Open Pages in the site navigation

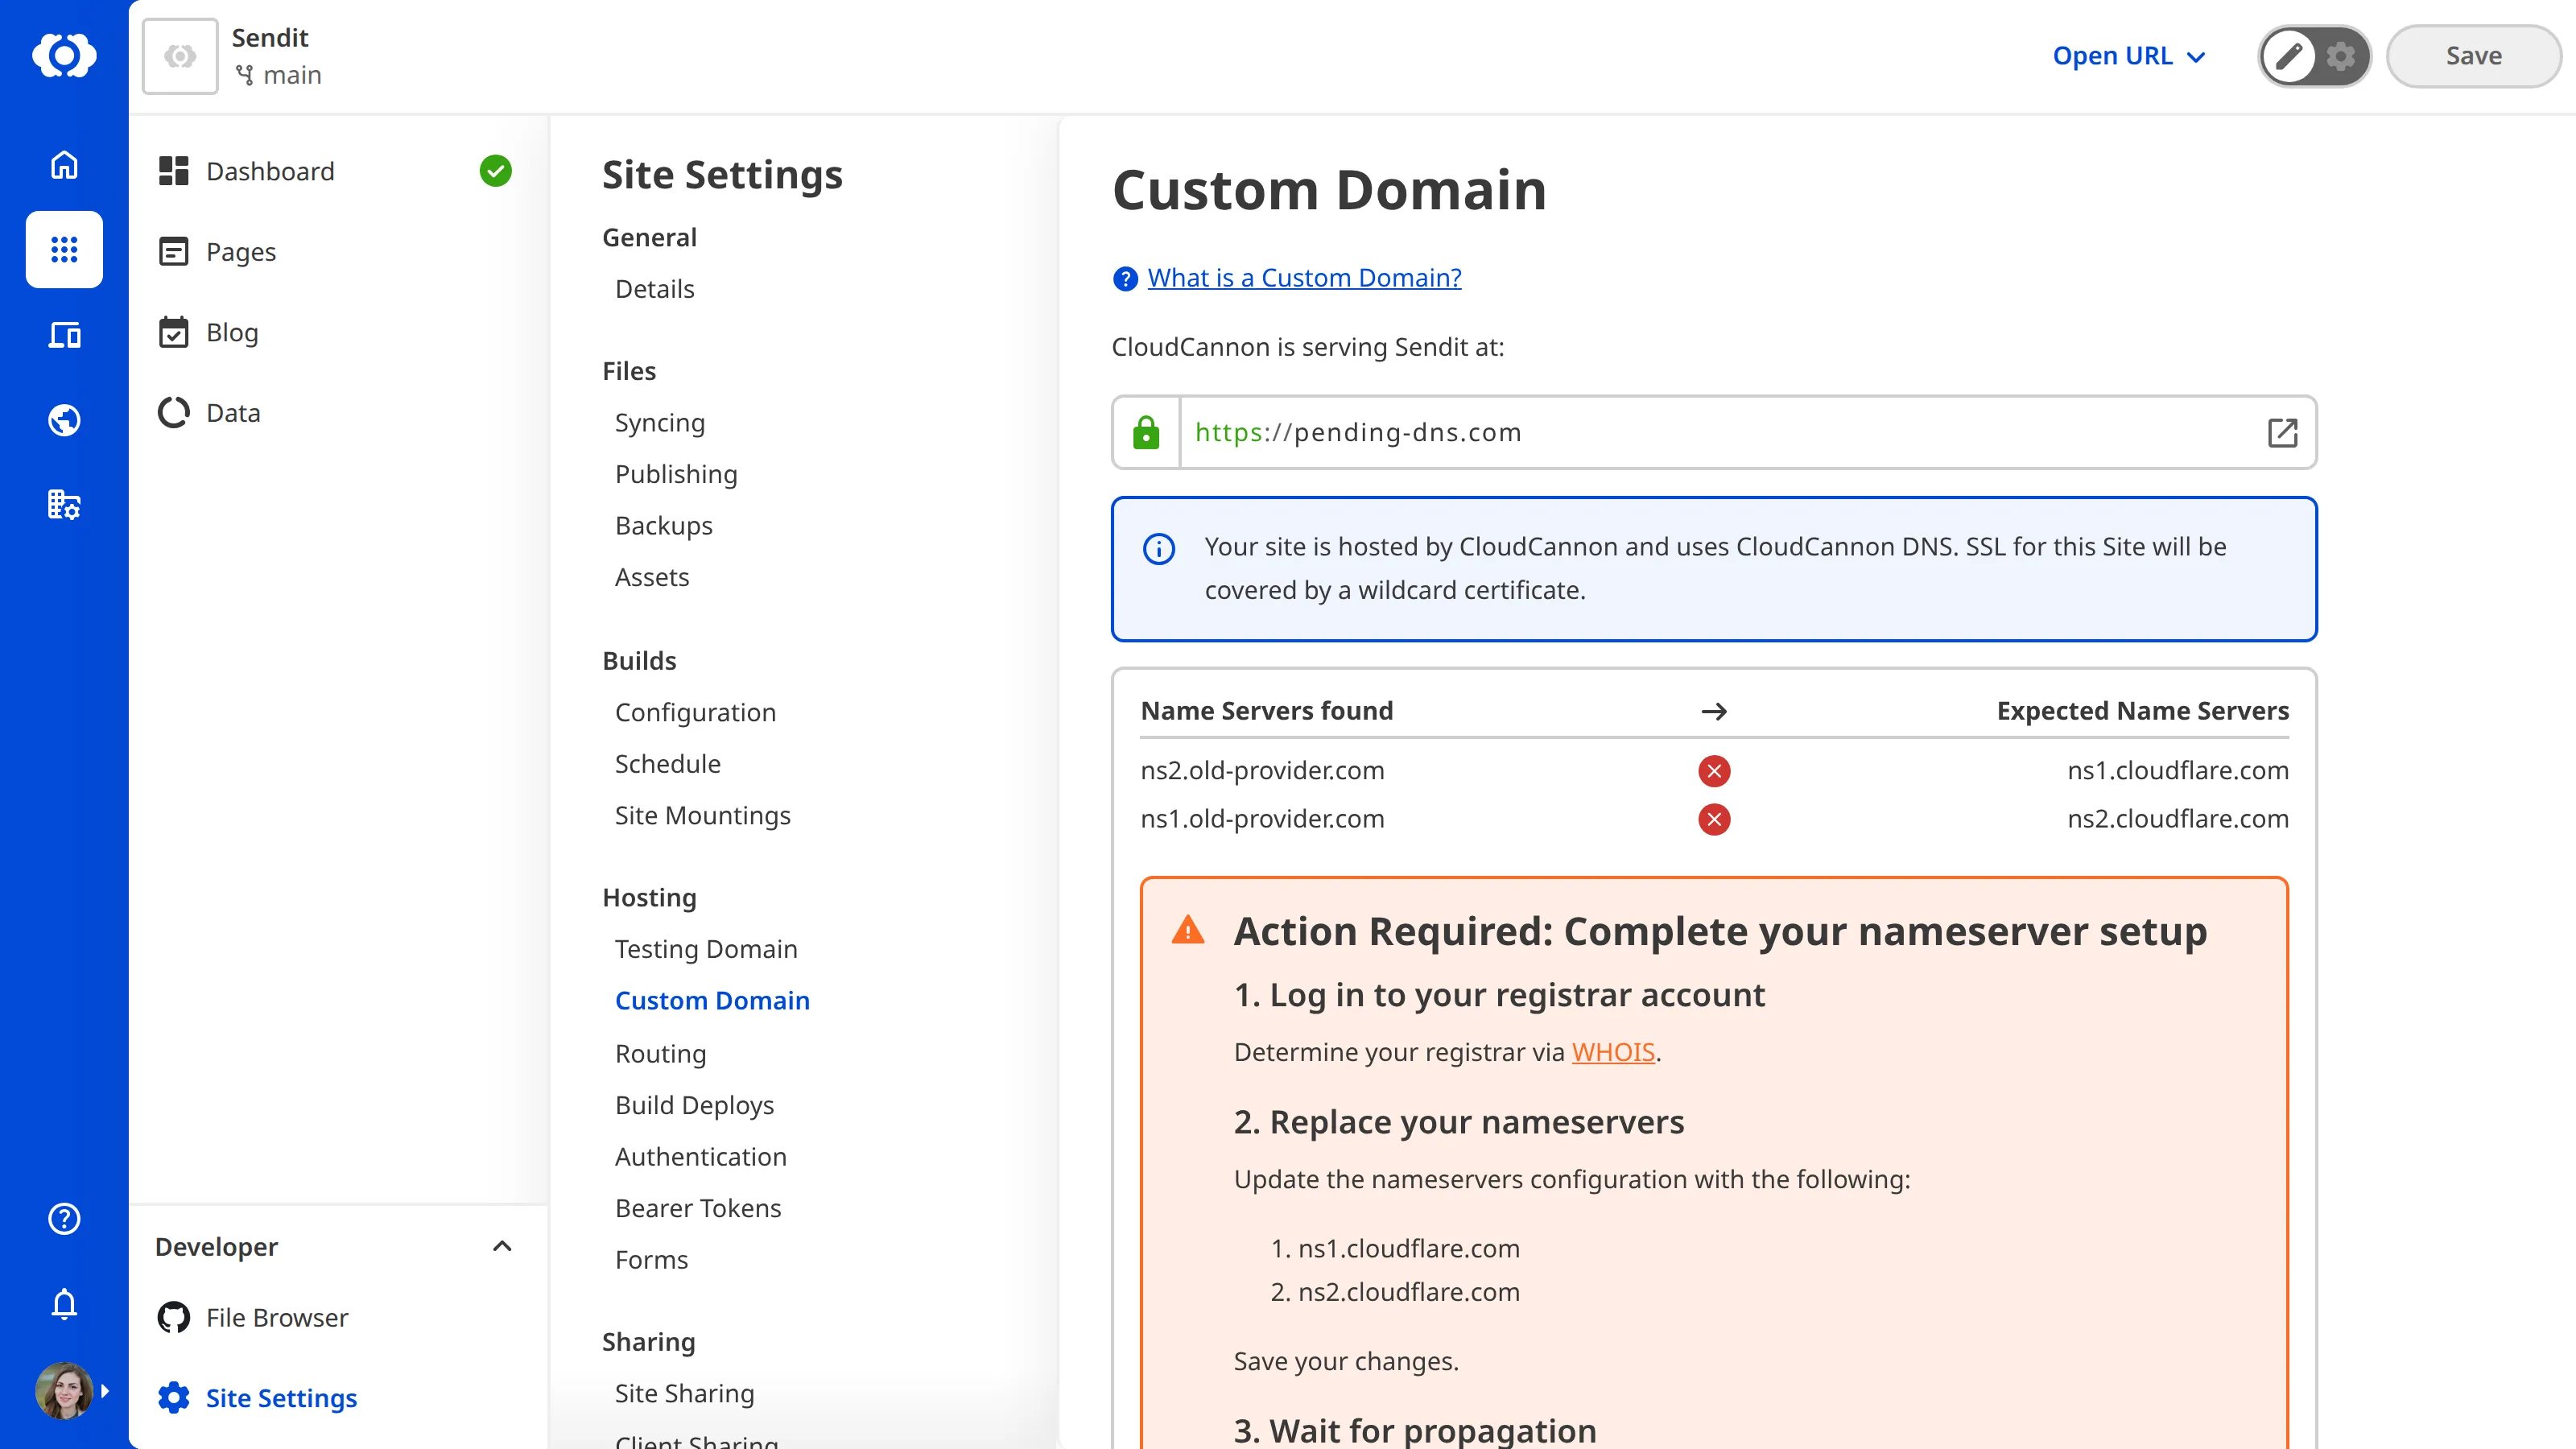point(240,252)
